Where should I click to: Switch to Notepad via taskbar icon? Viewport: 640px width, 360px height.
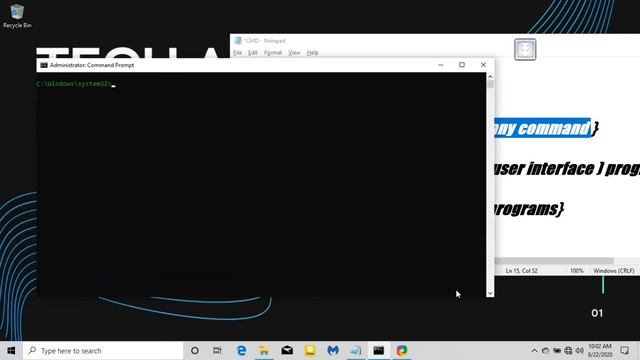[356, 351]
